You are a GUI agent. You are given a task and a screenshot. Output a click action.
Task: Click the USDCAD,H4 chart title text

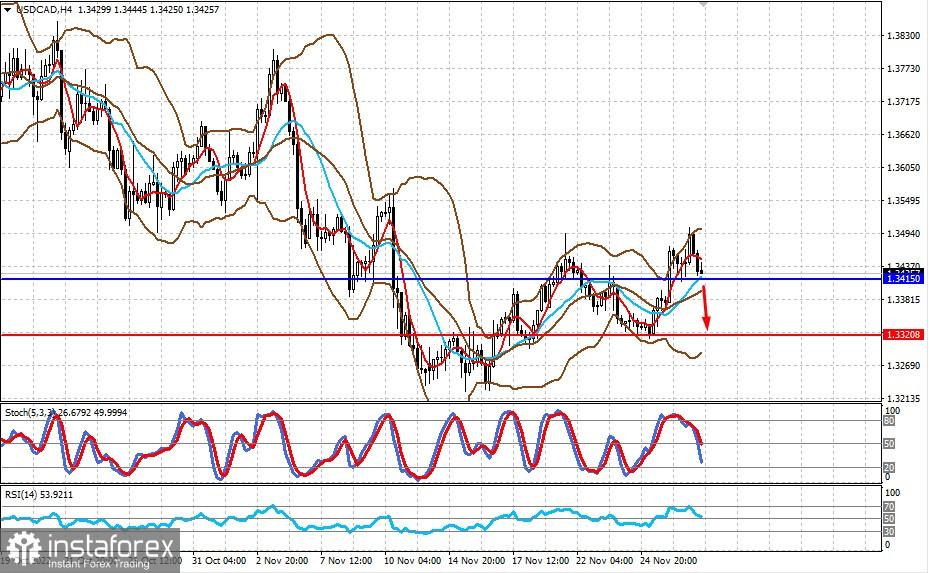(x=43, y=9)
